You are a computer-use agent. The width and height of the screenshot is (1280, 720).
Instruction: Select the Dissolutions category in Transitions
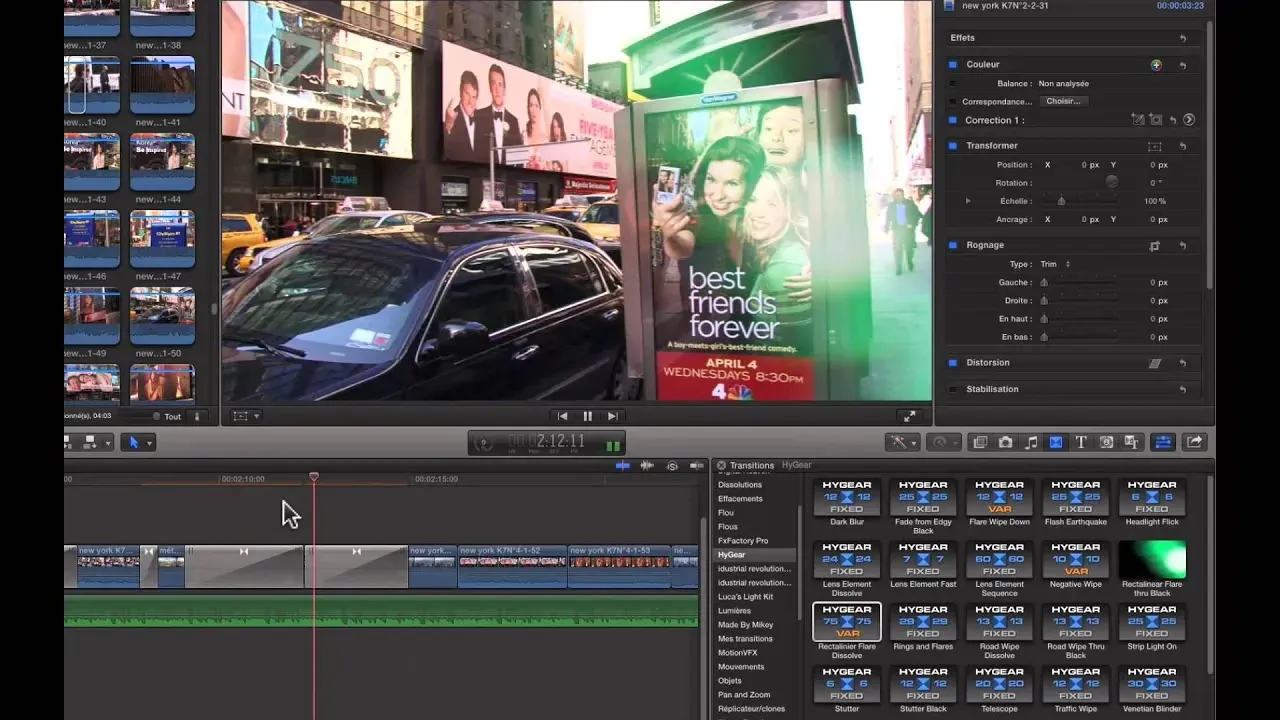pyautogui.click(x=740, y=484)
